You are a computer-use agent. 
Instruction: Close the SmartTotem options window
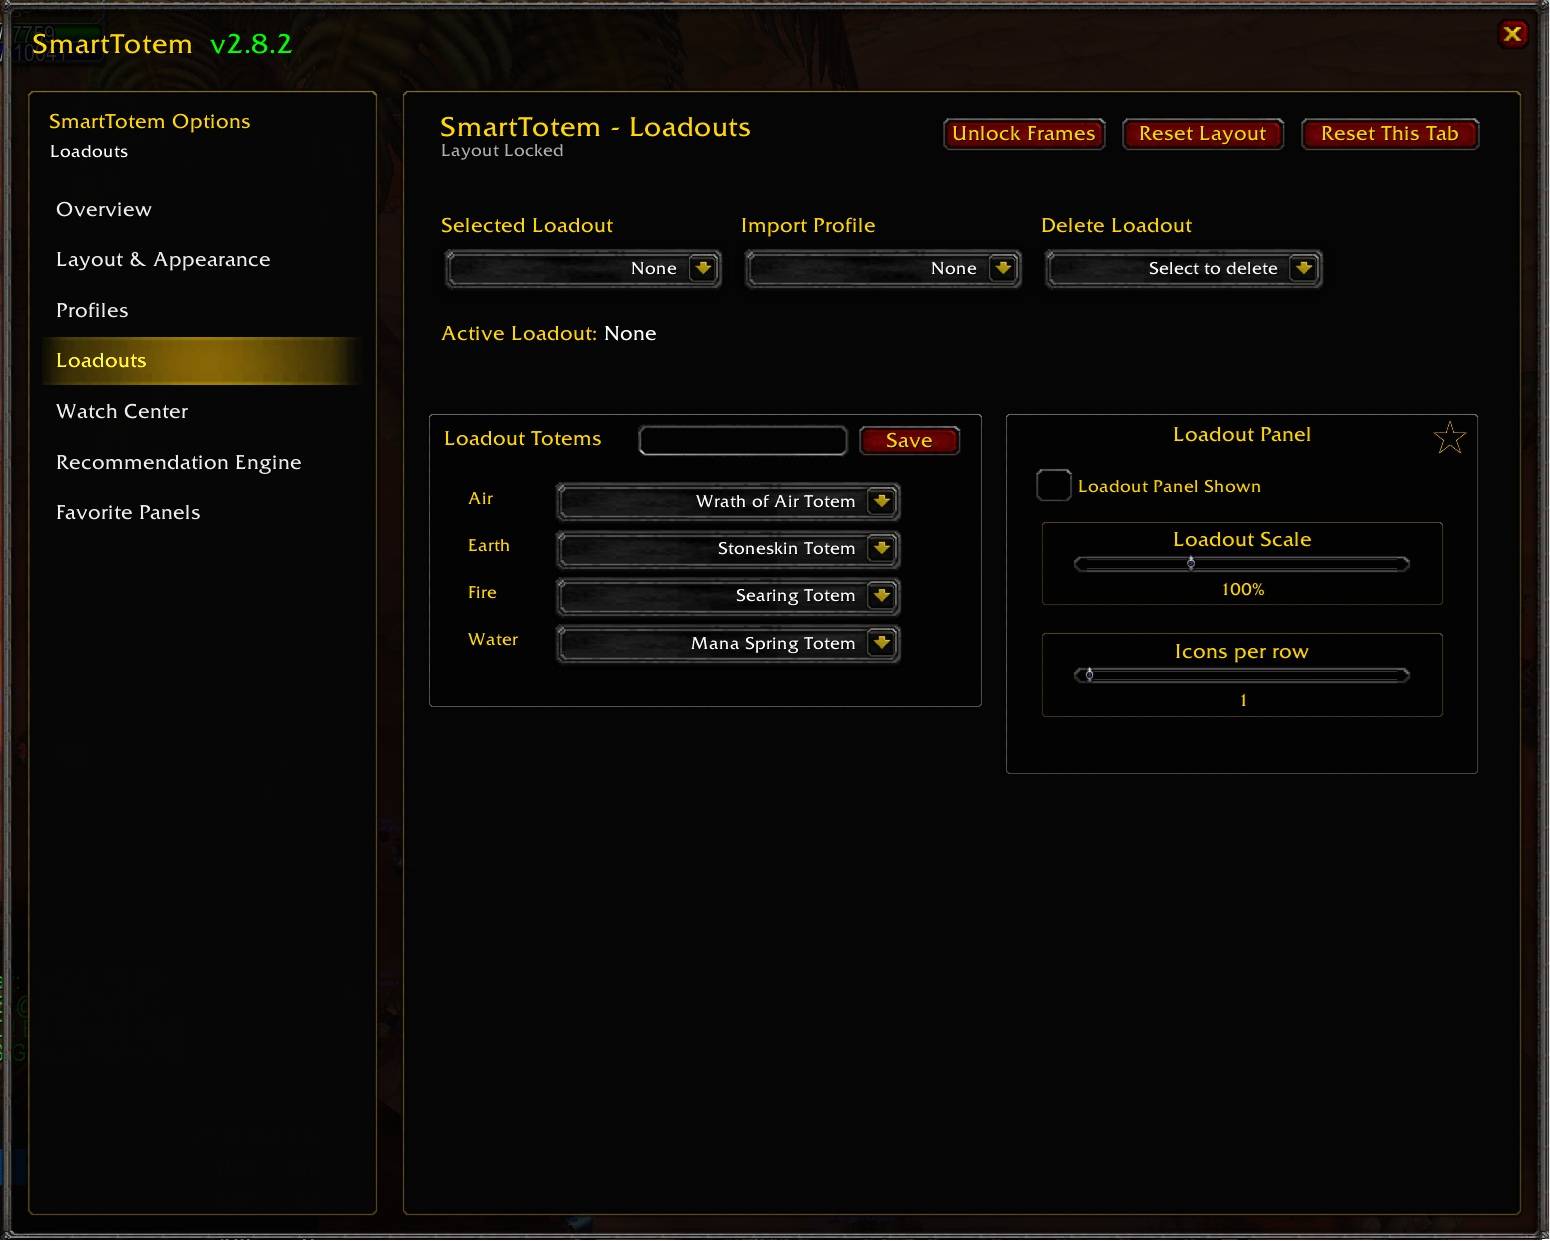pyautogui.click(x=1513, y=34)
